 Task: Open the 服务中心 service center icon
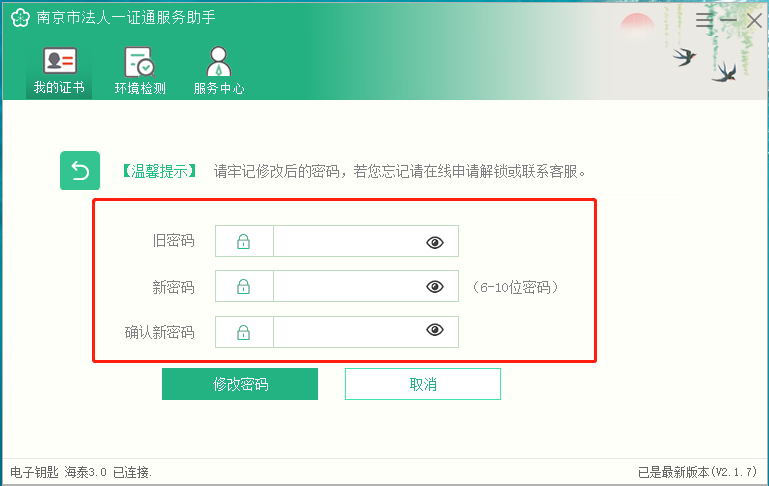coord(218,61)
